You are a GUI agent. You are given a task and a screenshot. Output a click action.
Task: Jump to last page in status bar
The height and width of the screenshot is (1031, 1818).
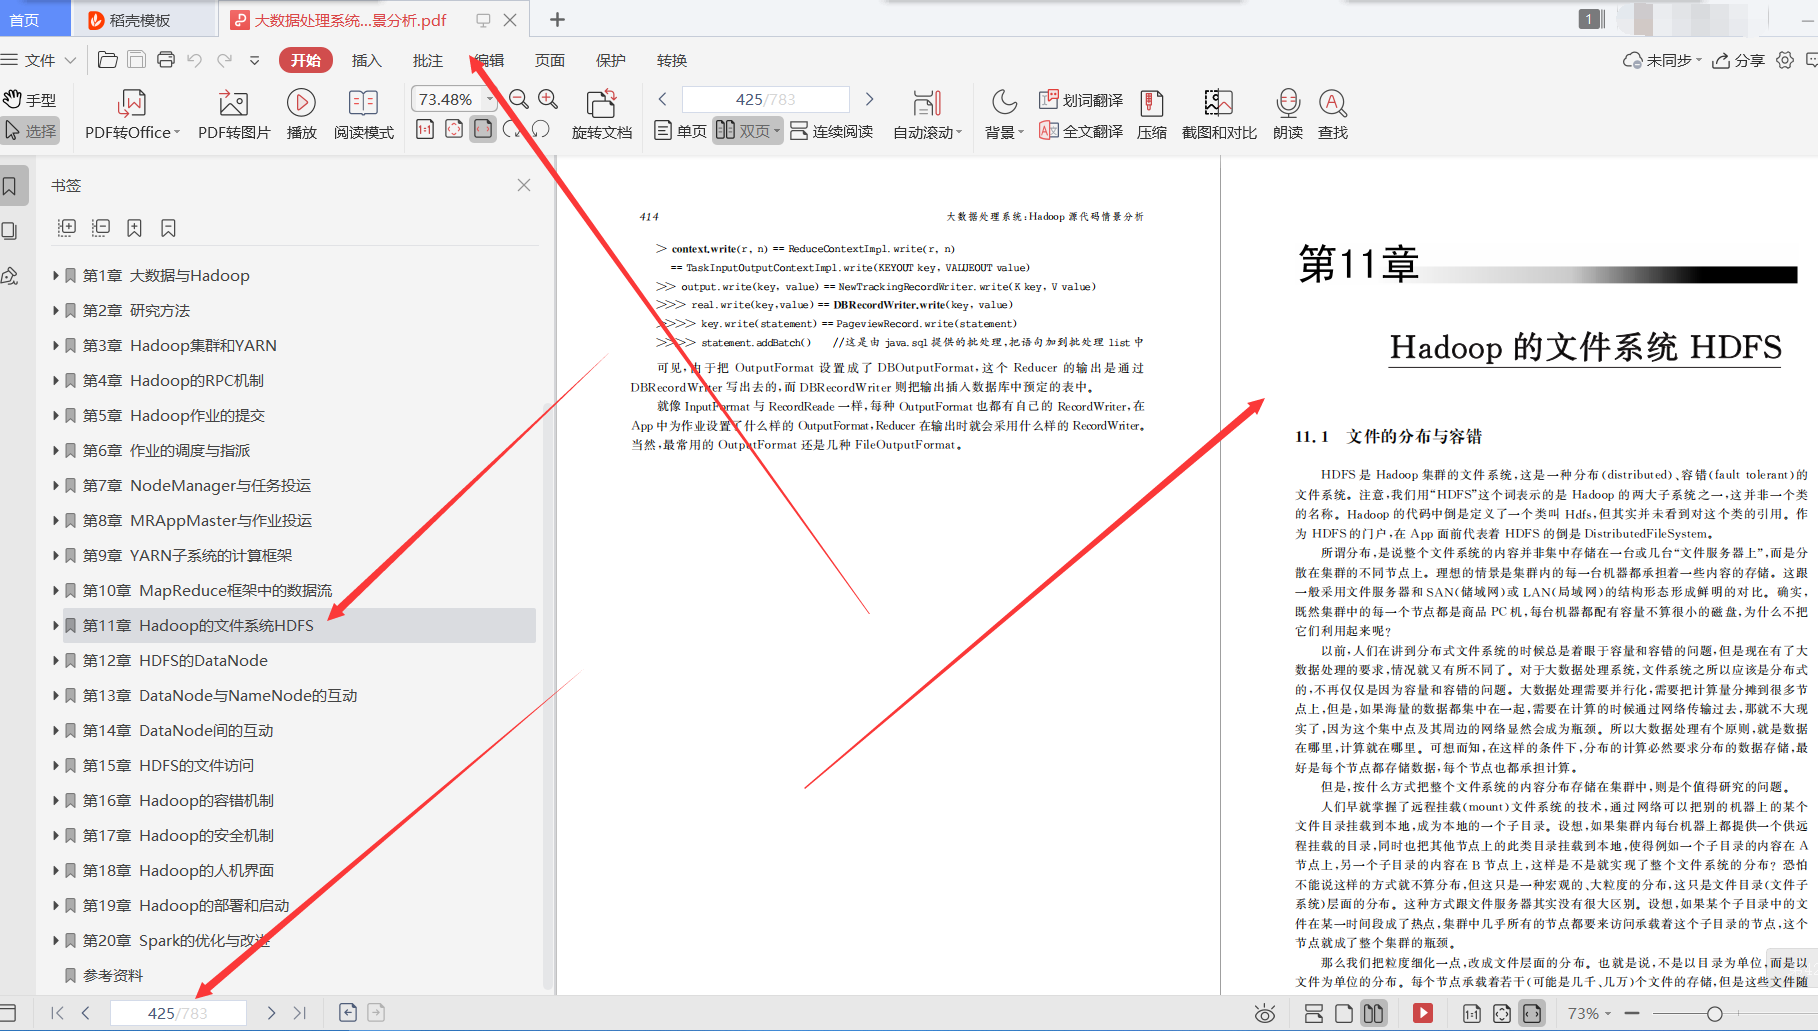(x=300, y=1013)
